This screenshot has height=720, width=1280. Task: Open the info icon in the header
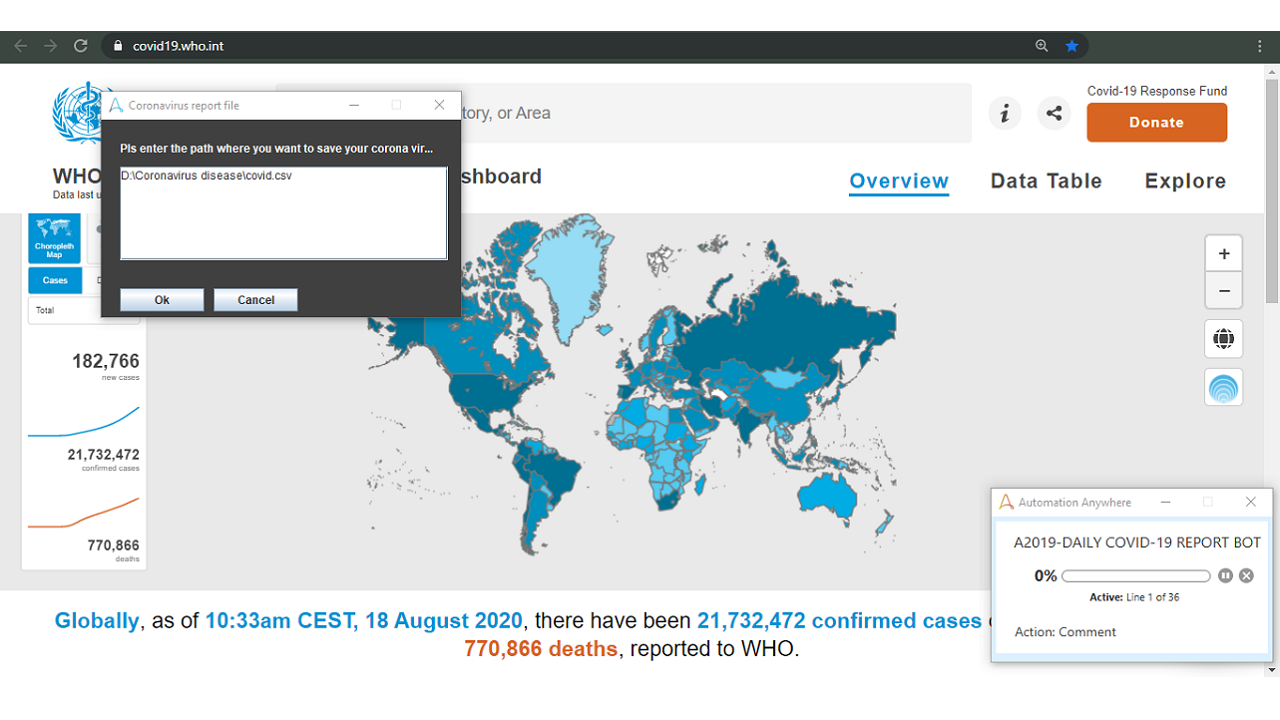1005,113
